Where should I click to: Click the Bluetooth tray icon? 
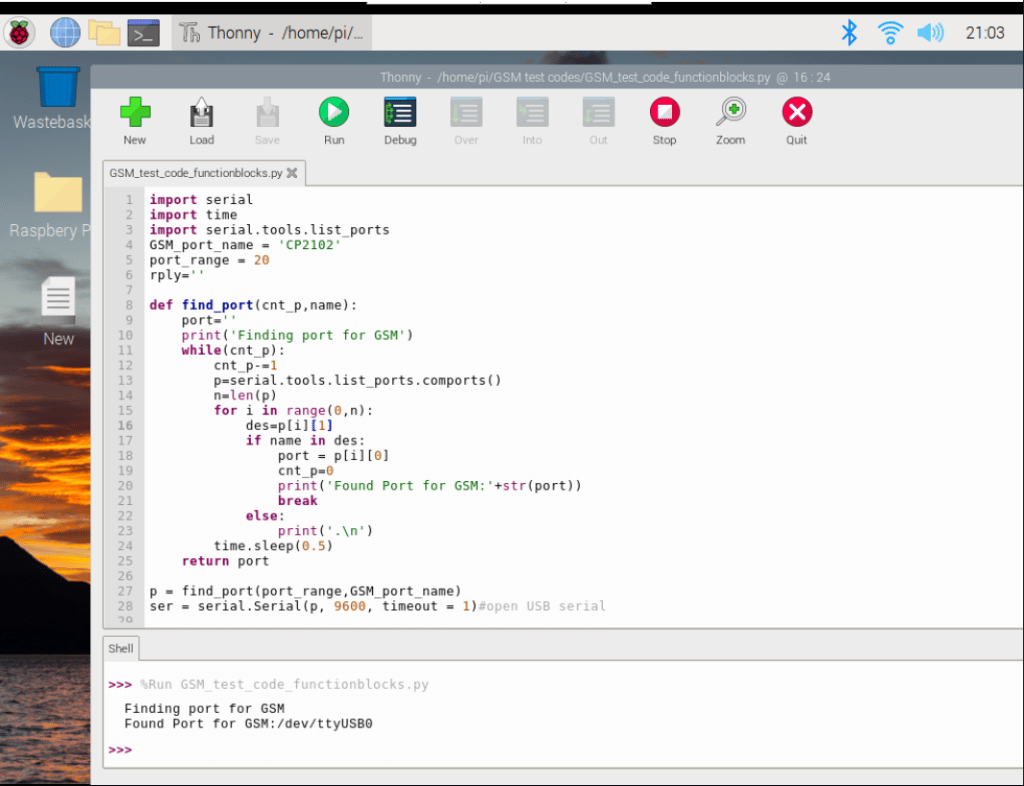(849, 32)
